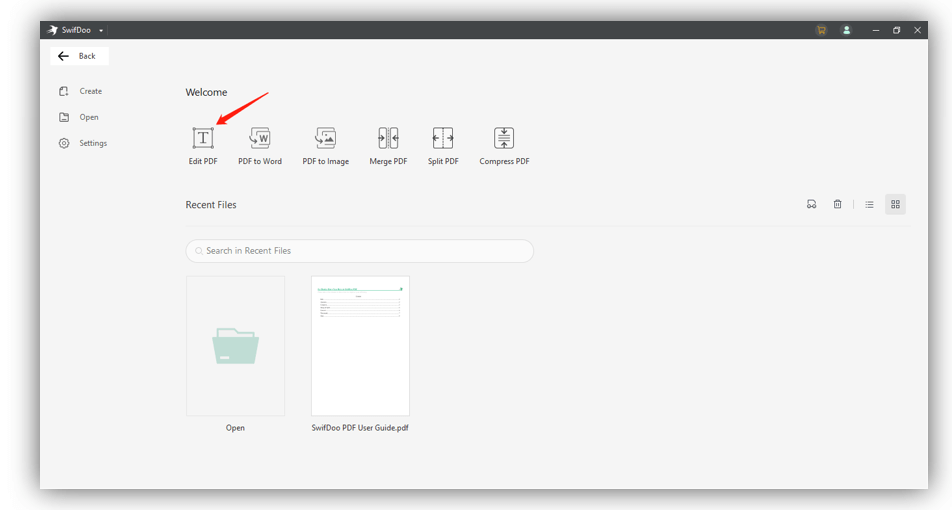Click the clean recent files brush icon
Image resolution: width=952 pixels, height=510 pixels.
[812, 205]
